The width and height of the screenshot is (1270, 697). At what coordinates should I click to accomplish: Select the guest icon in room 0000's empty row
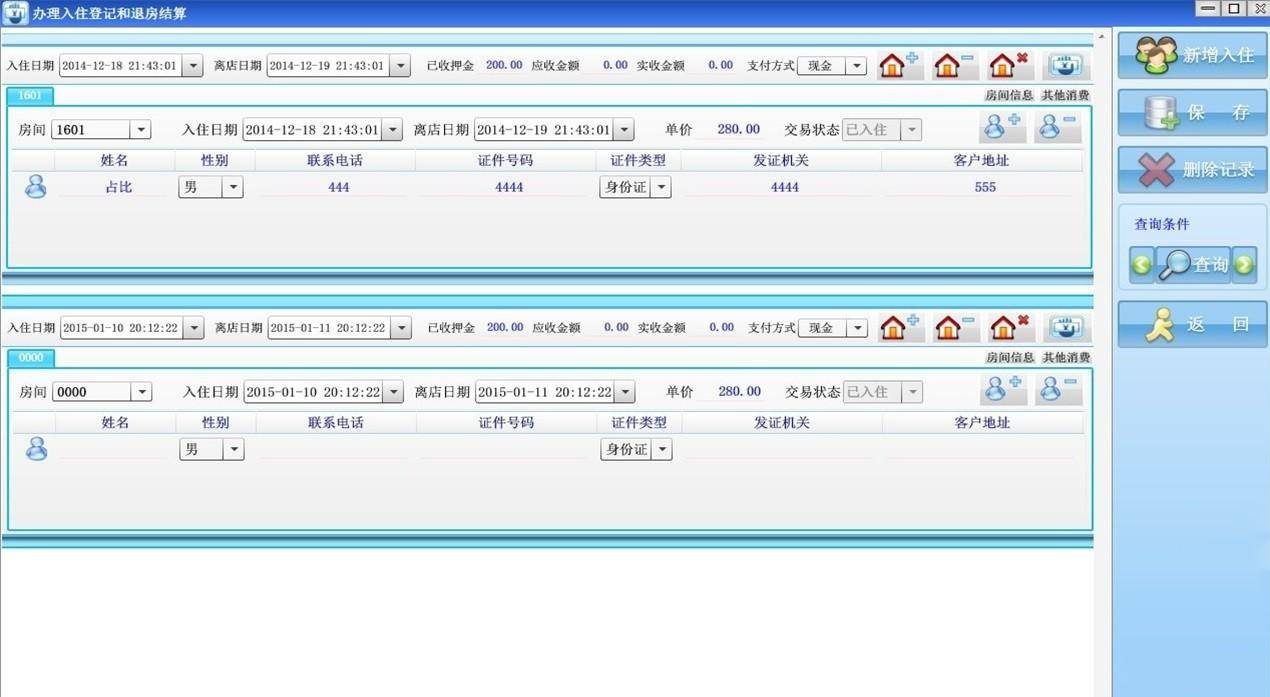click(36, 449)
